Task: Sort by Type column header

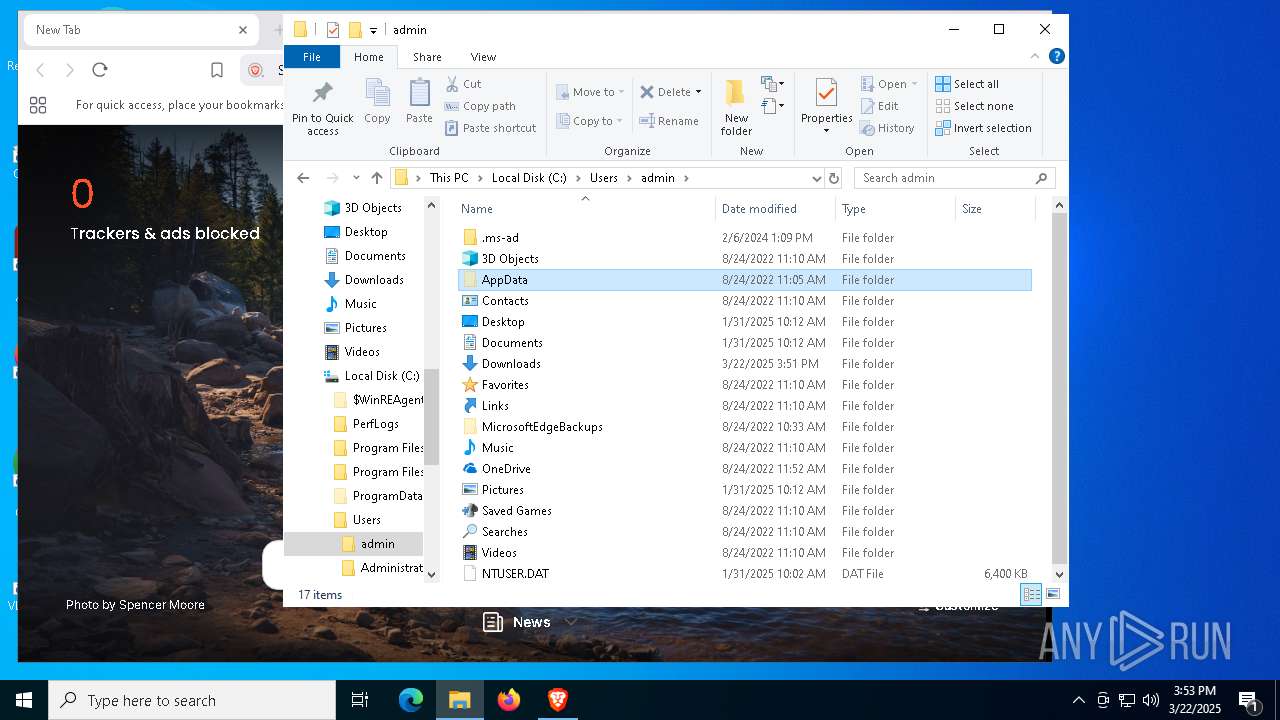Action: point(895,208)
